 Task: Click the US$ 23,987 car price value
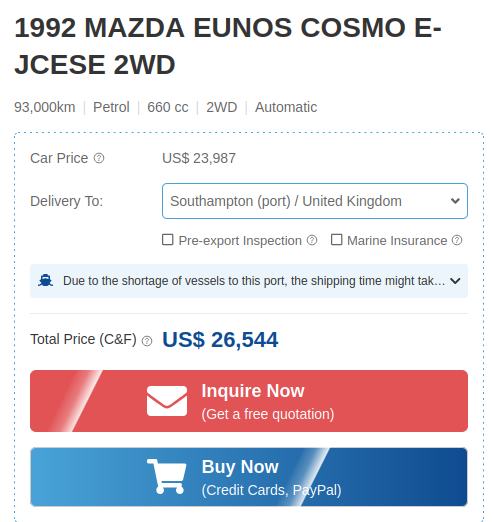coord(199,158)
